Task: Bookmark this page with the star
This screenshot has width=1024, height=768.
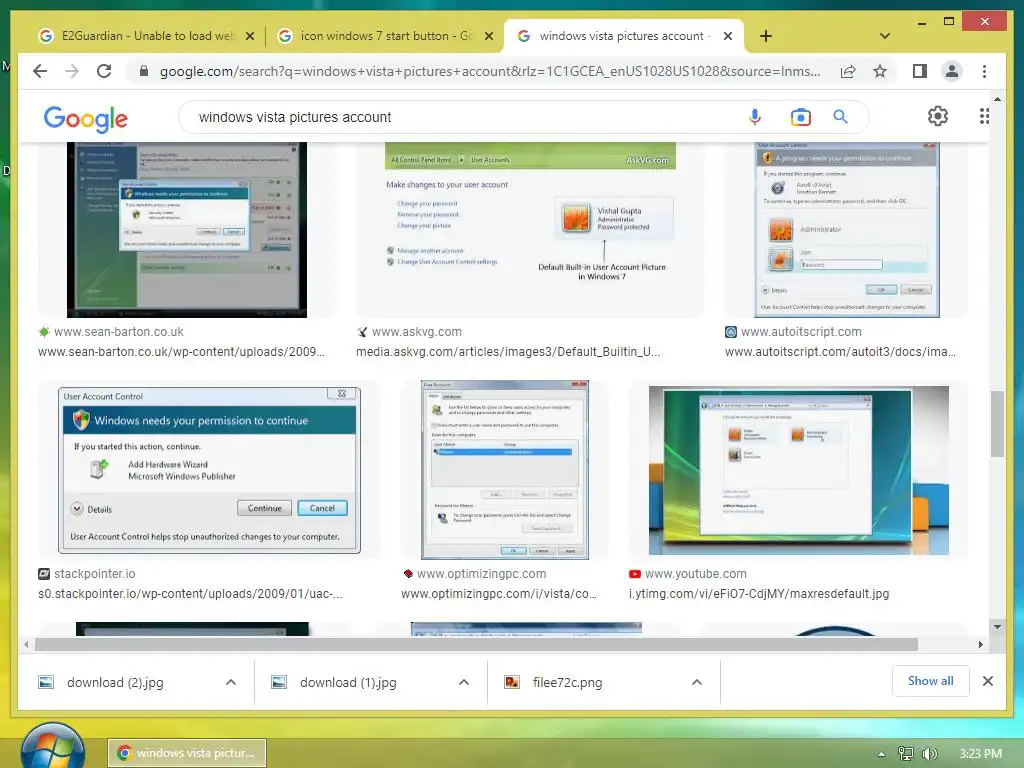Action: [x=880, y=71]
